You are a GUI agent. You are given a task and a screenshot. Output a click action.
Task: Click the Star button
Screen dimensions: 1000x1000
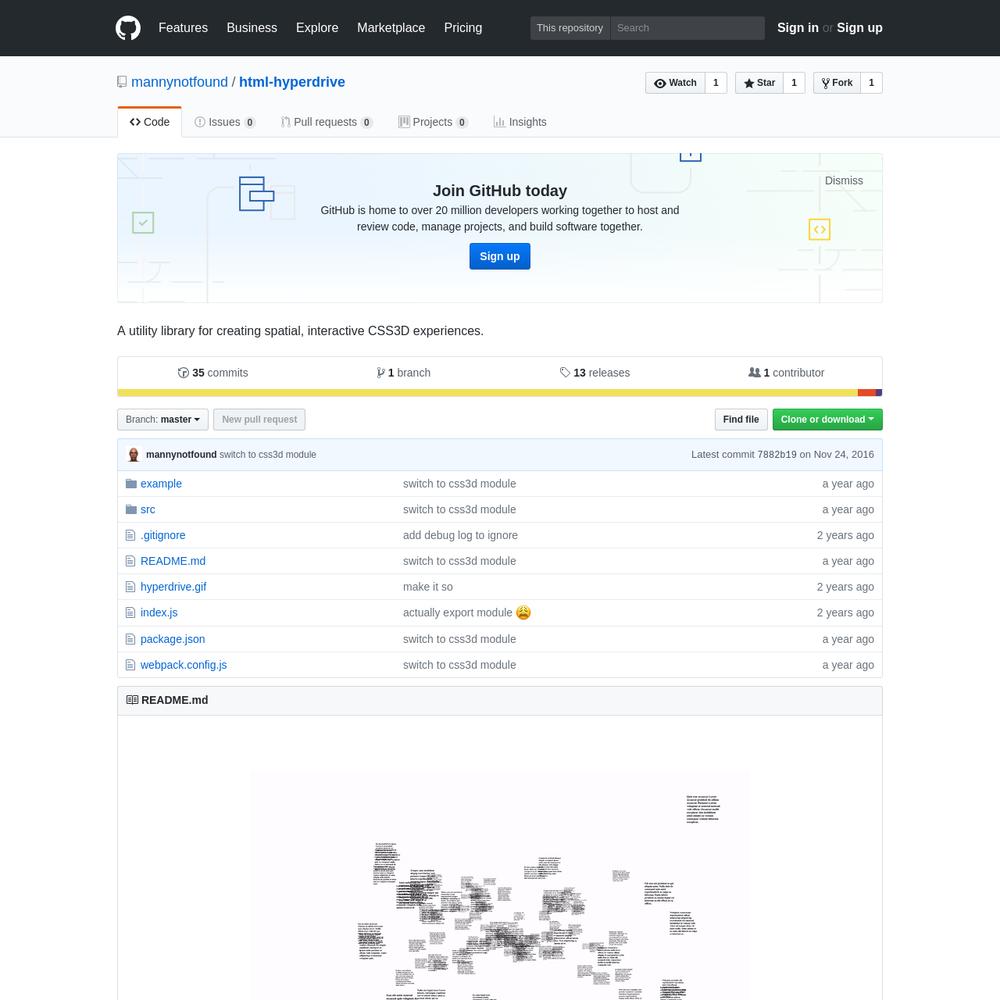759,83
